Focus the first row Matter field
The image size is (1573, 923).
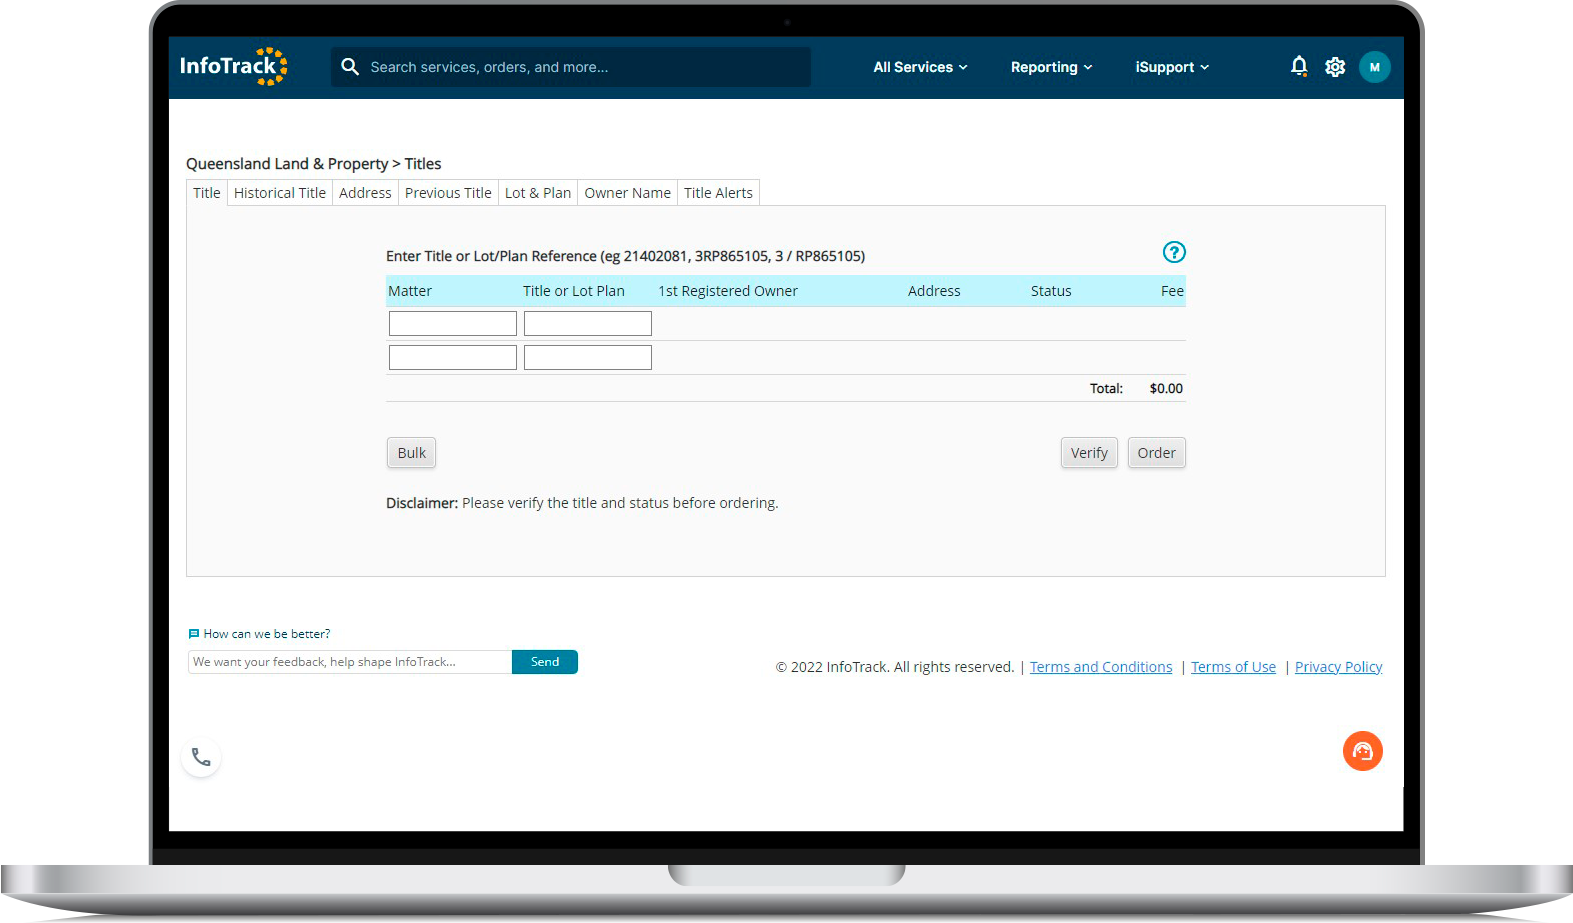pyautogui.click(x=453, y=323)
